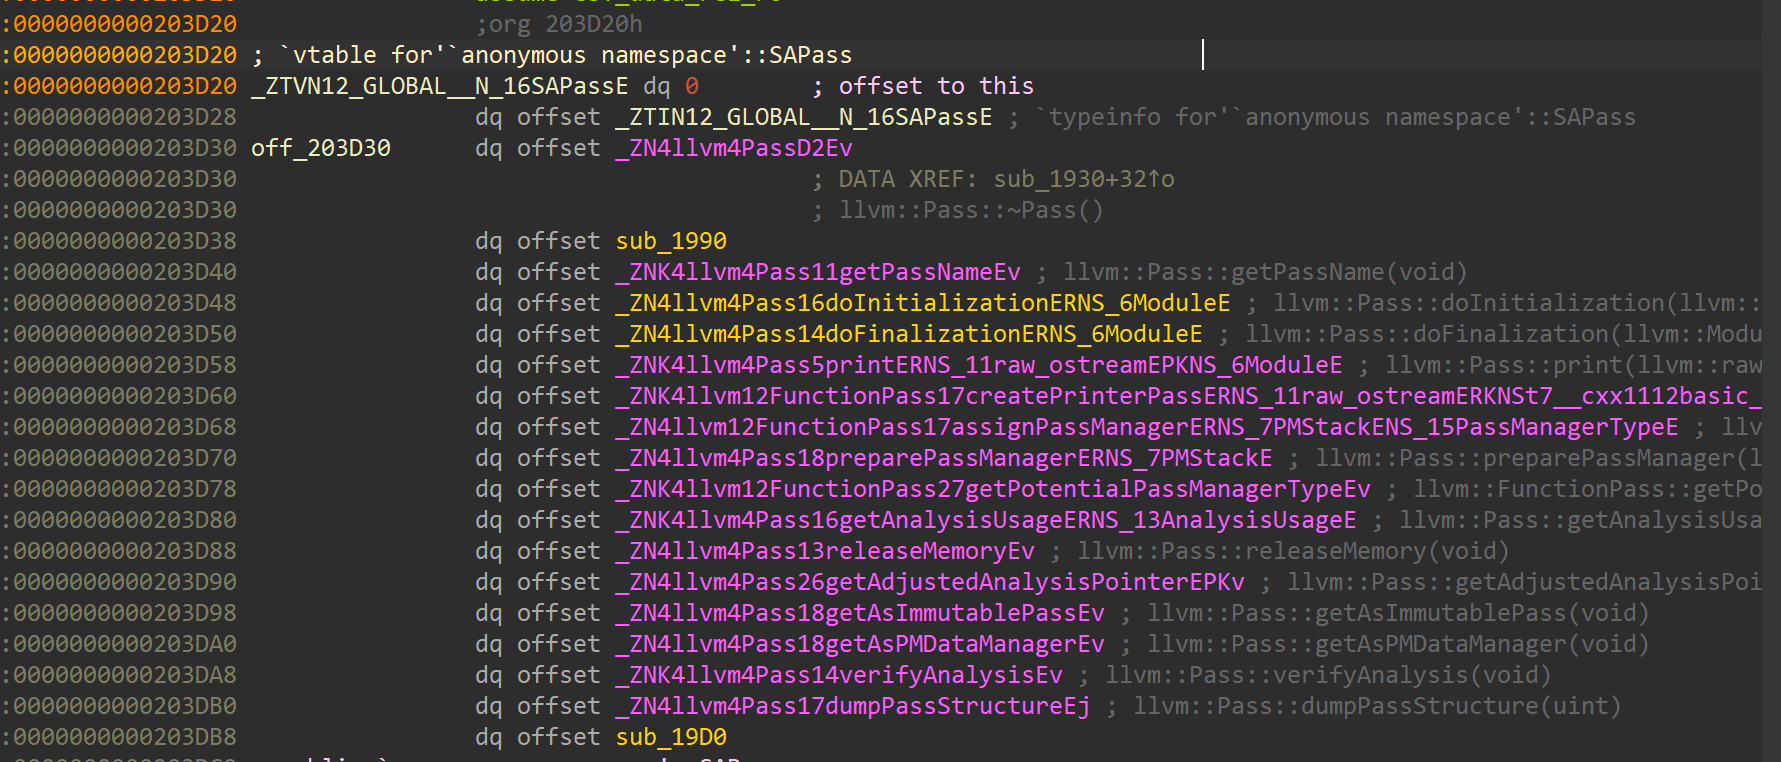Click the ';org 203D20h' directive text

(559, 24)
